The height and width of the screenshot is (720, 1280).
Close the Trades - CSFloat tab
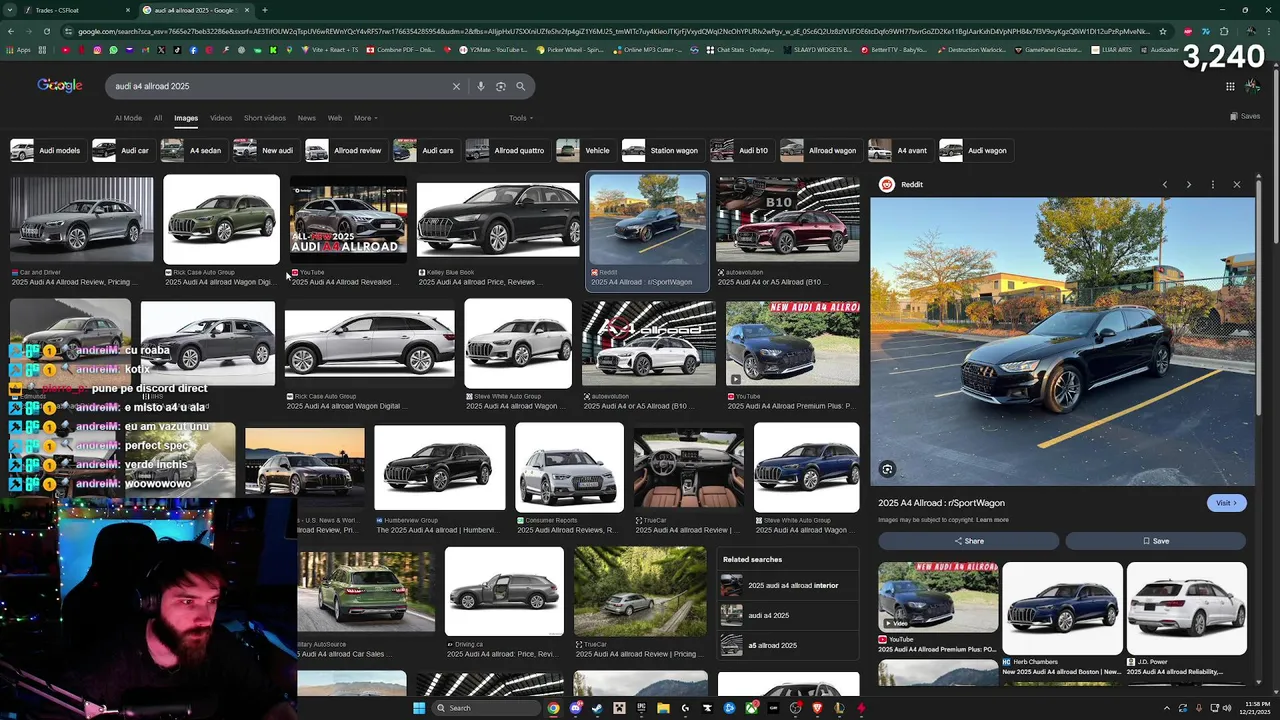(x=127, y=10)
